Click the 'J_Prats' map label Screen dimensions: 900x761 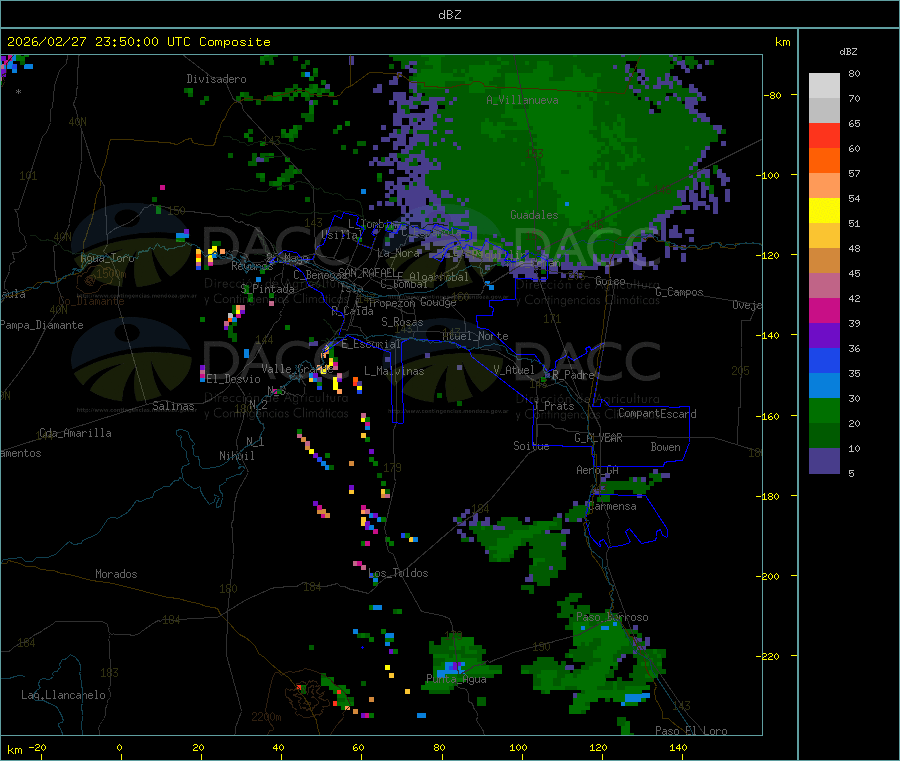(554, 405)
